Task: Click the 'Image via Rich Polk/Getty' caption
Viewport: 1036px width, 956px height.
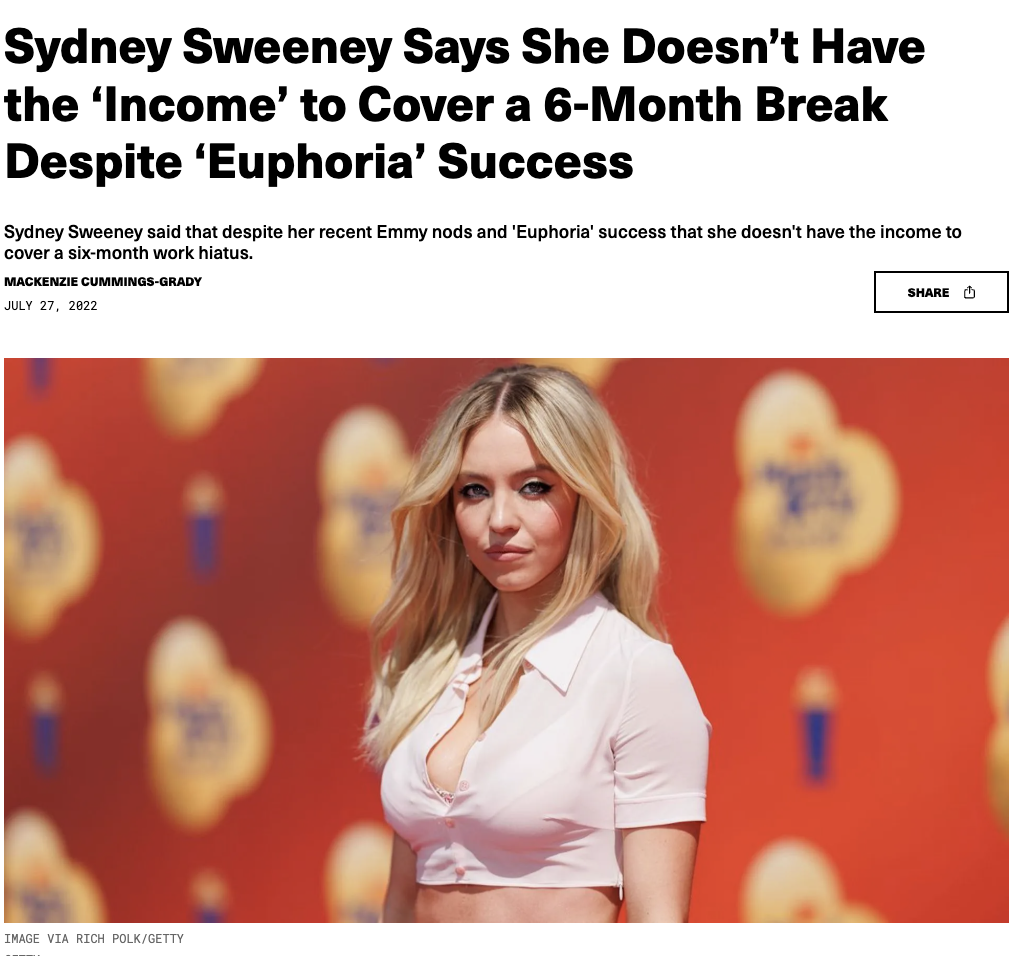Action: click(94, 939)
